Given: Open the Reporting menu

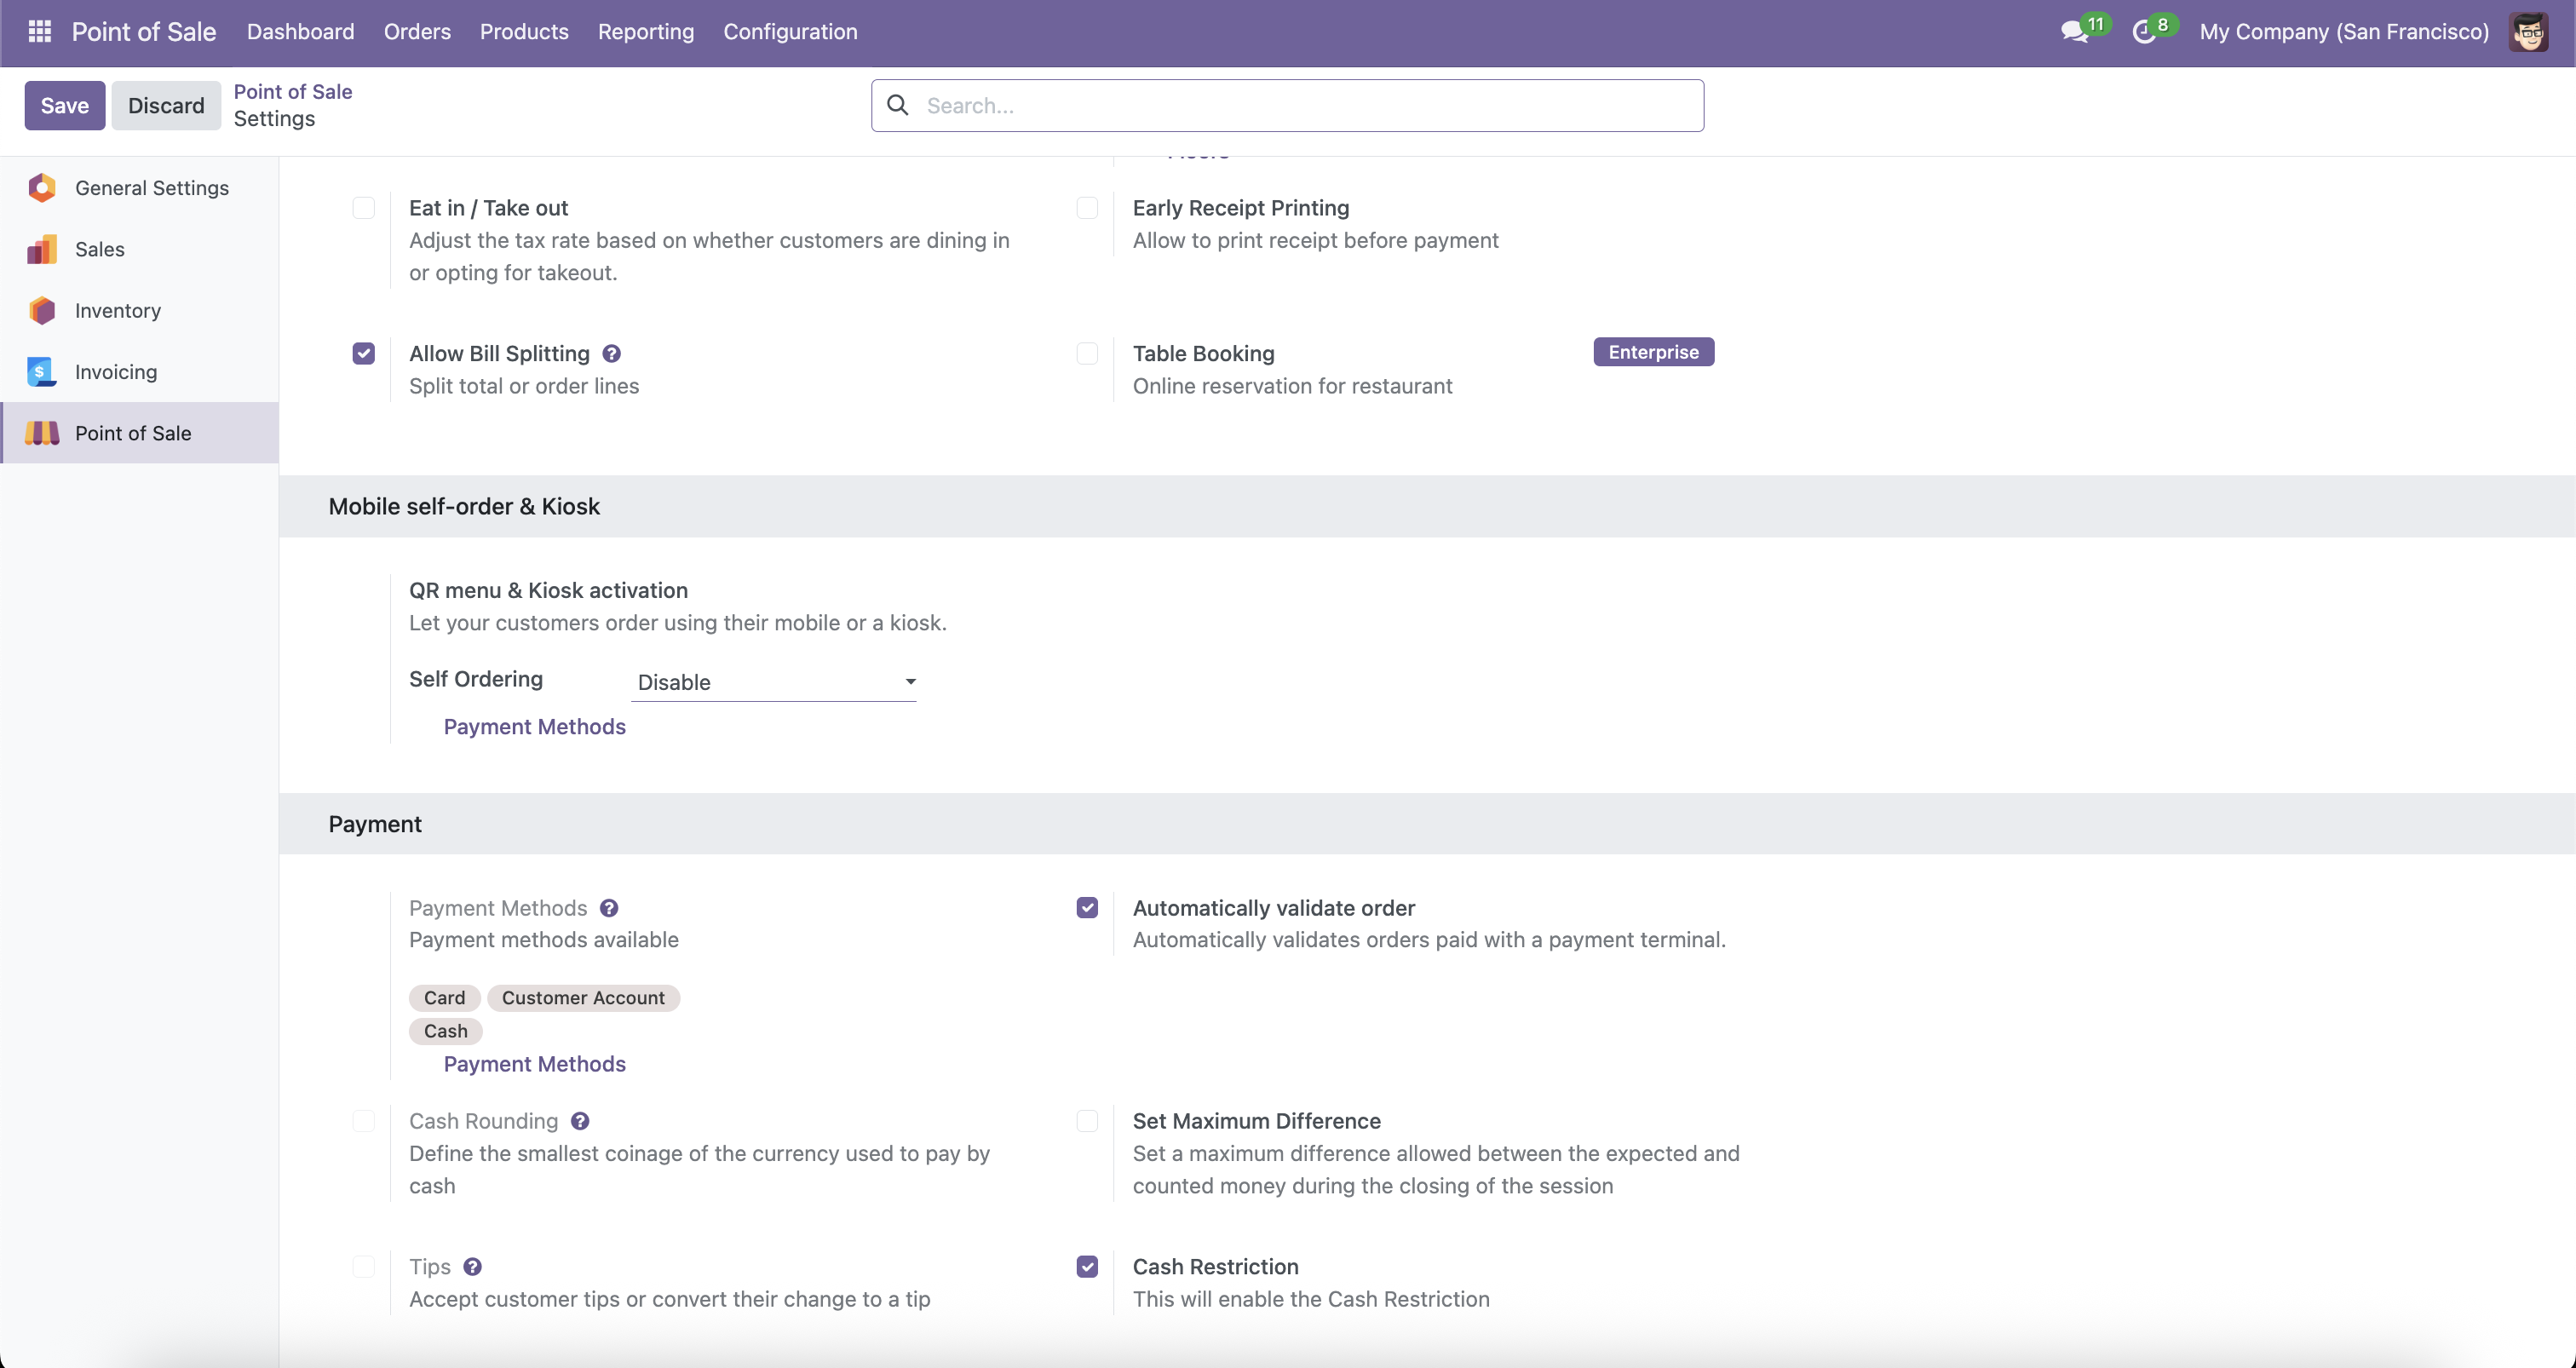Looking at the screenshot, I should pos(646,32).
